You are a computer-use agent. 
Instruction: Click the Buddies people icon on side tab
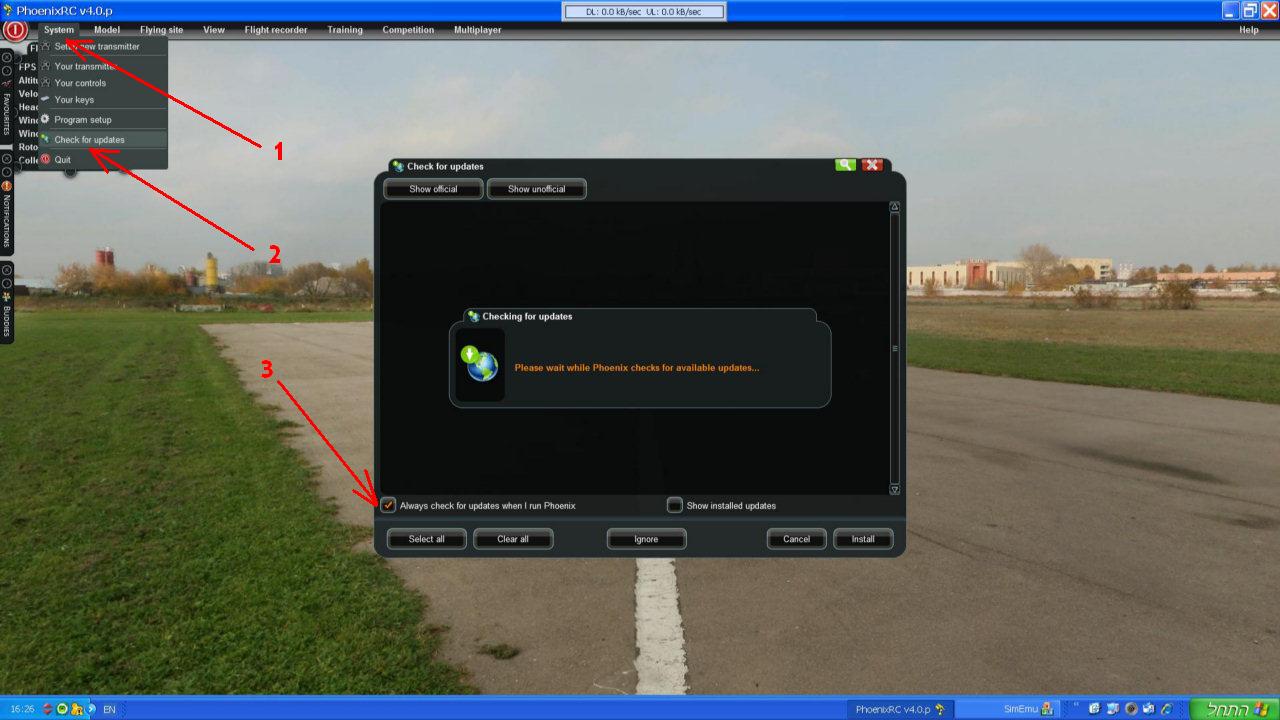point(7,297)
